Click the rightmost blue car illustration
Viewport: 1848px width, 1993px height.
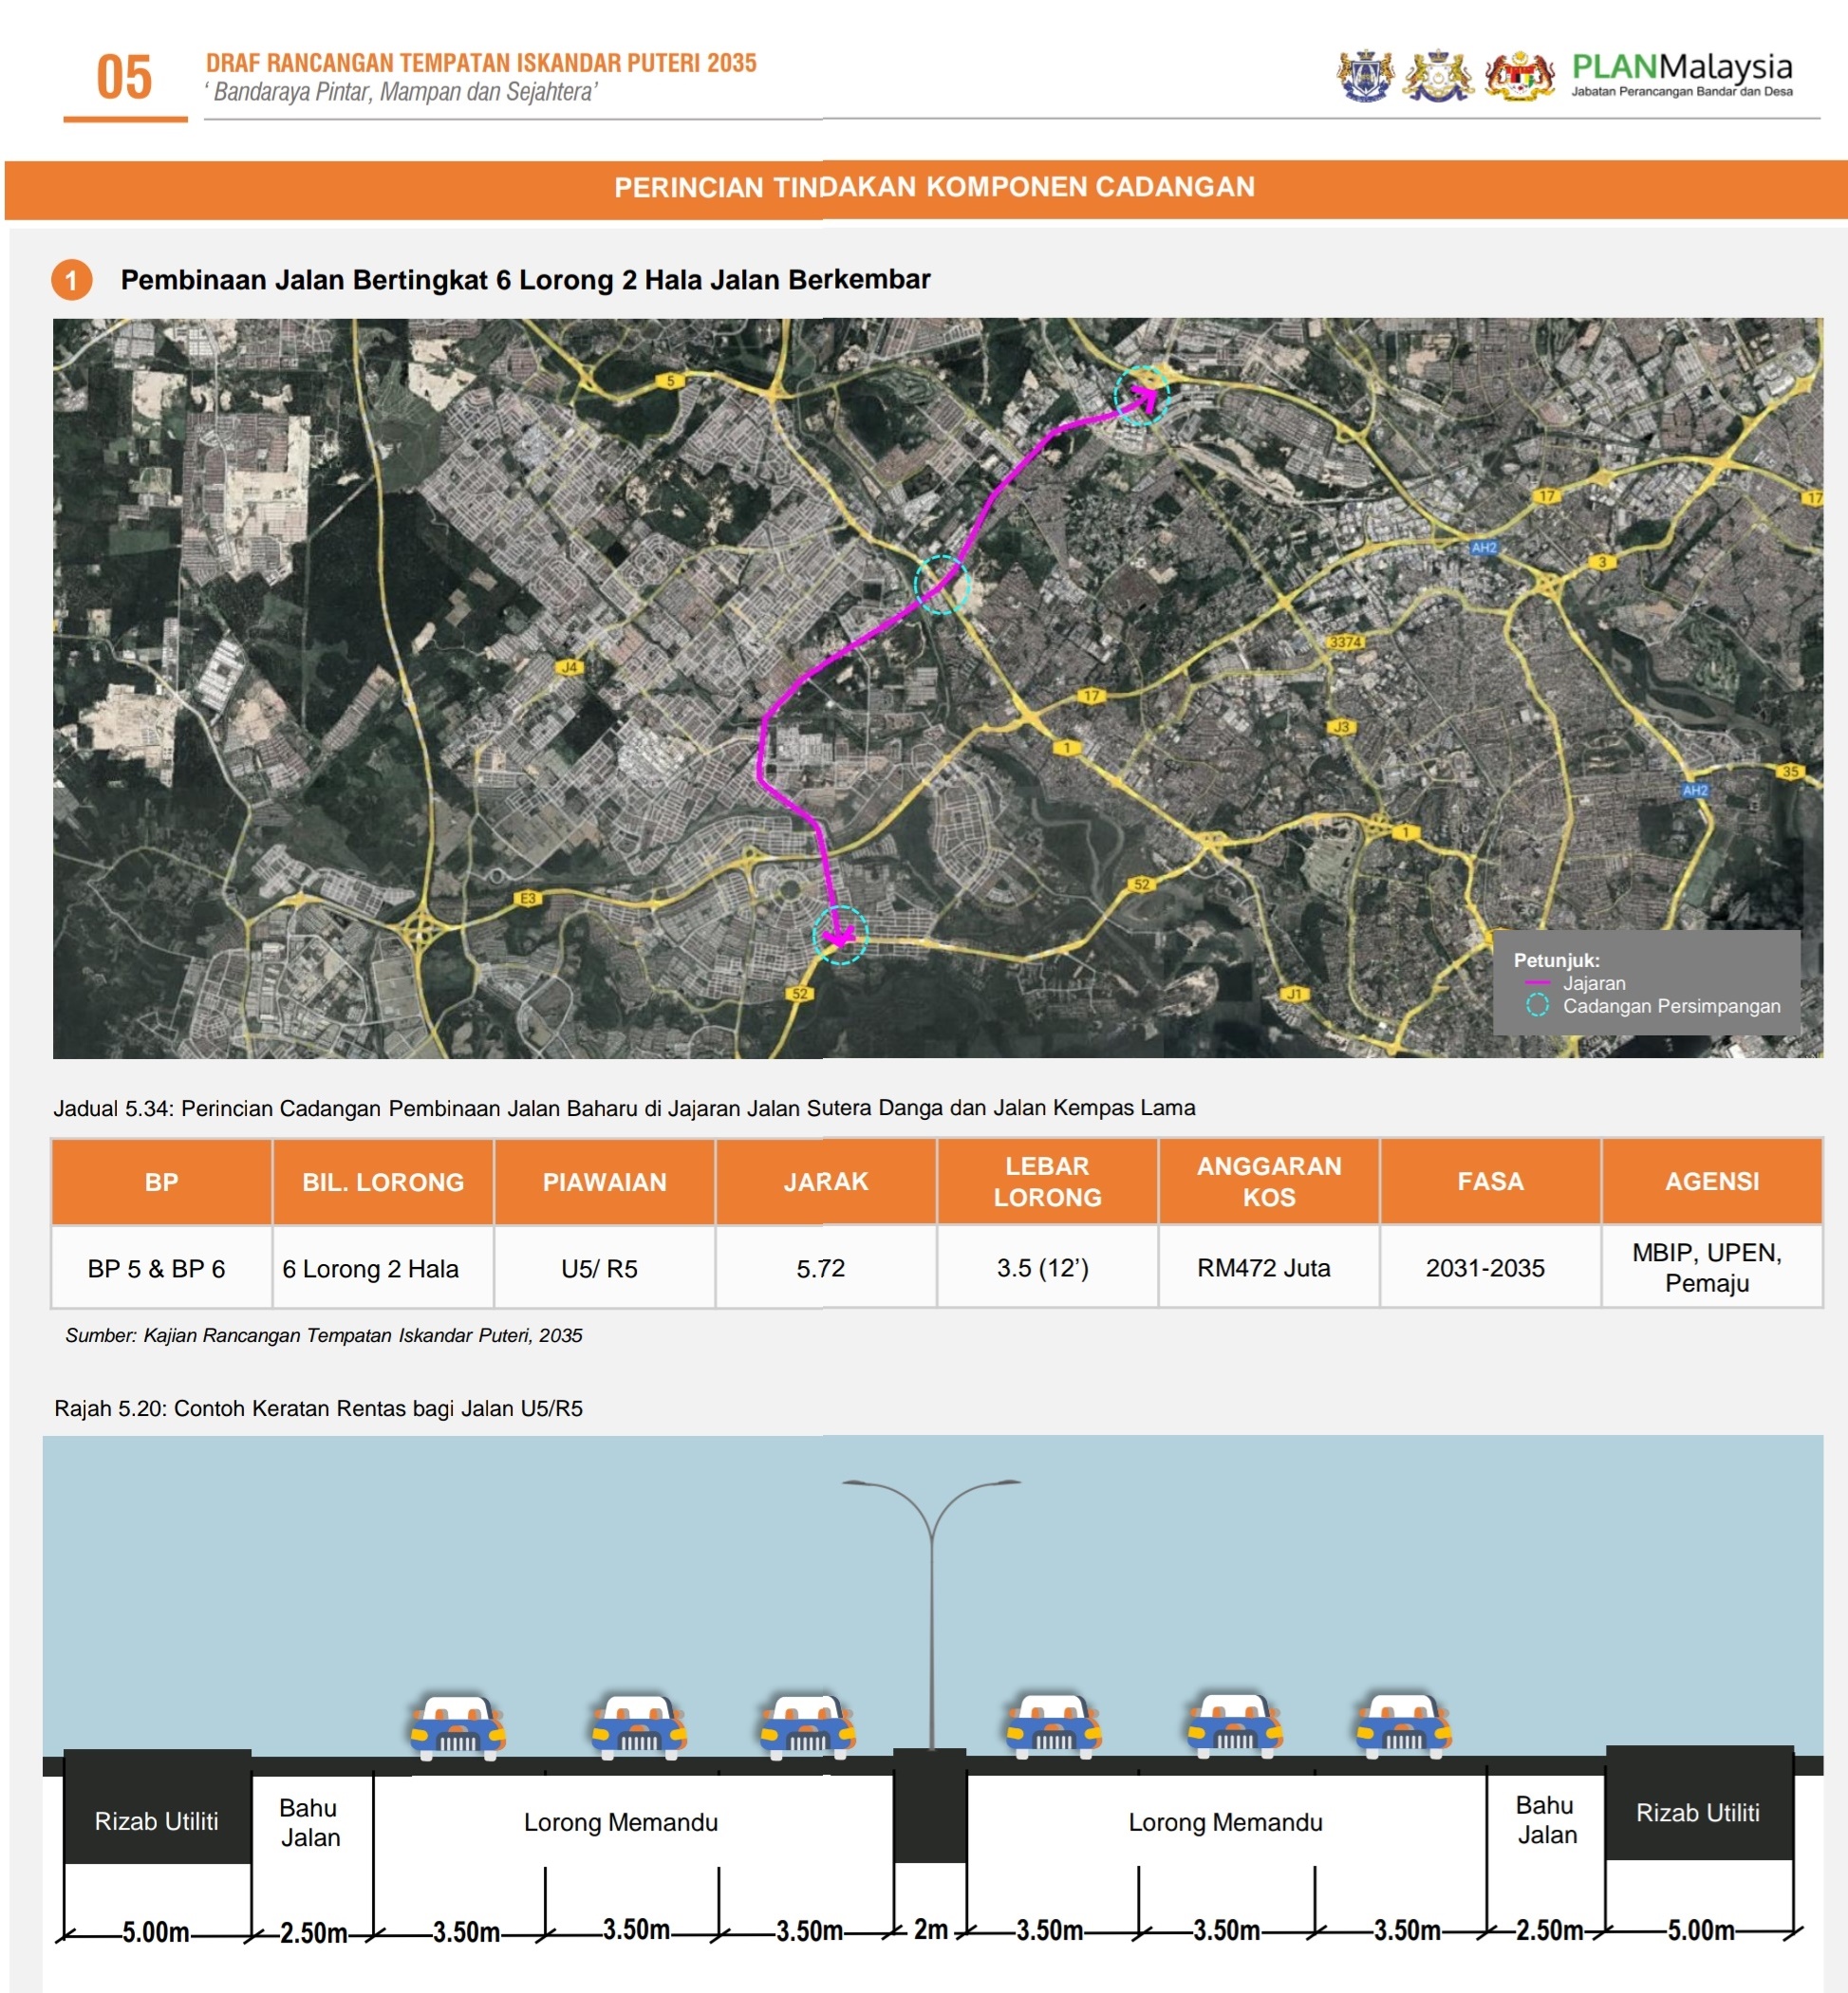(x=1403, y=1726)
